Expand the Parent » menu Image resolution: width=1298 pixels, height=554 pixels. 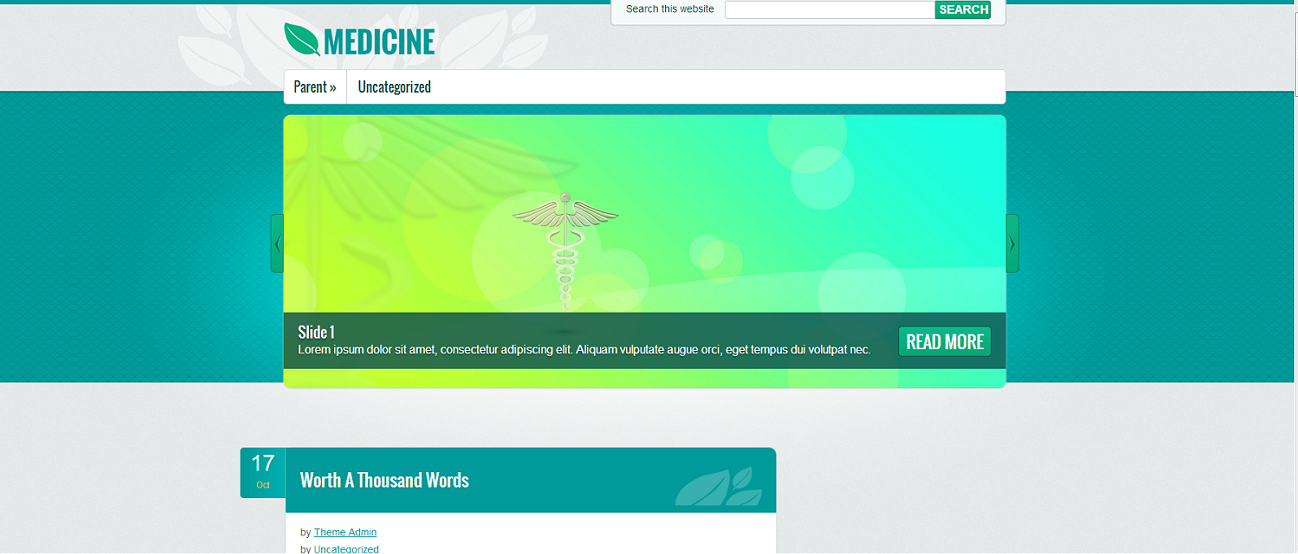point(315,87)
